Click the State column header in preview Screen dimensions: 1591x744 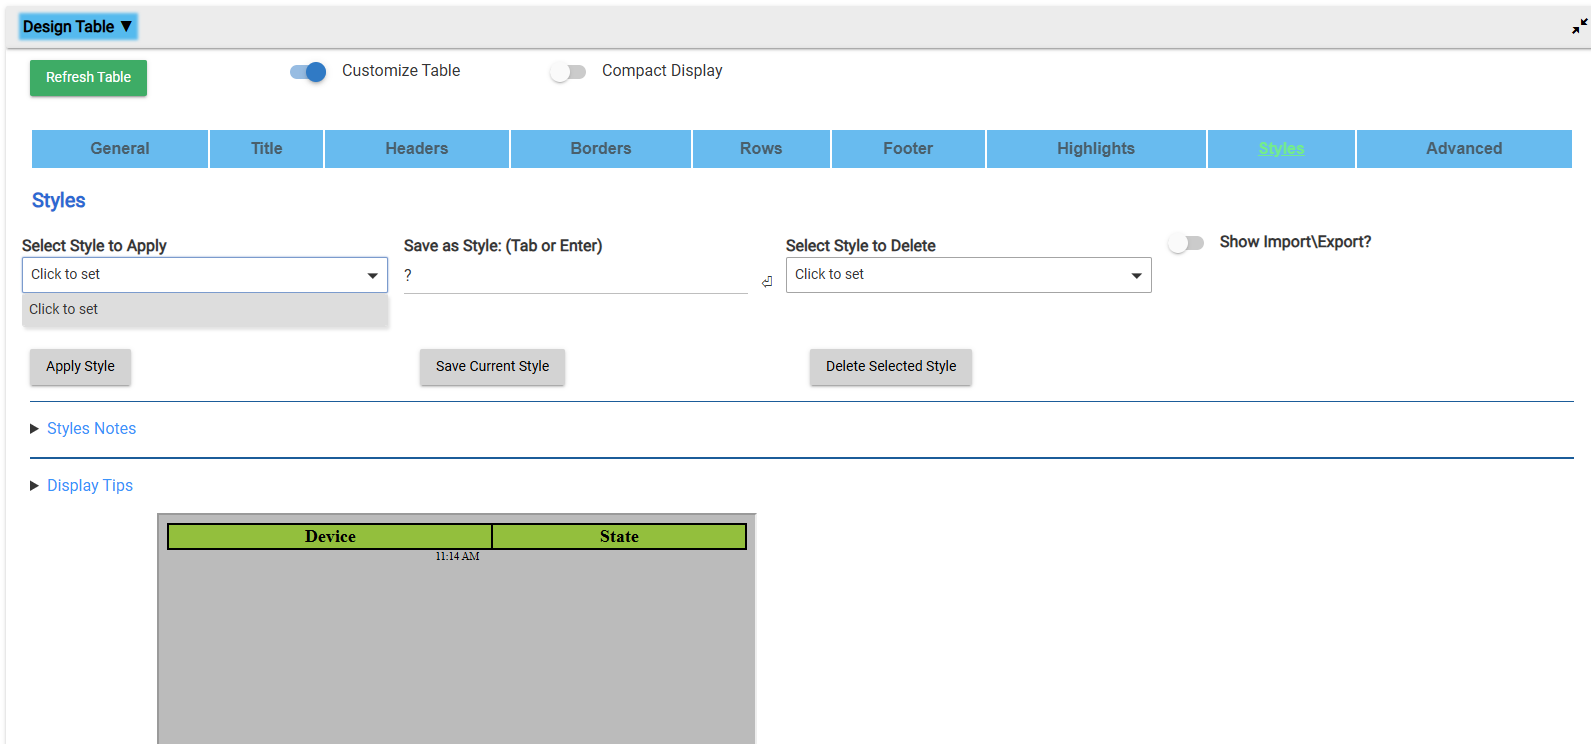619,537
